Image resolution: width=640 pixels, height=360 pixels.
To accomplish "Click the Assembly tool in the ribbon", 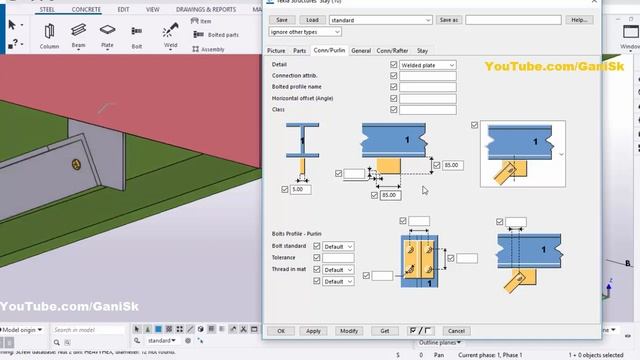I will tap(209, 49).
